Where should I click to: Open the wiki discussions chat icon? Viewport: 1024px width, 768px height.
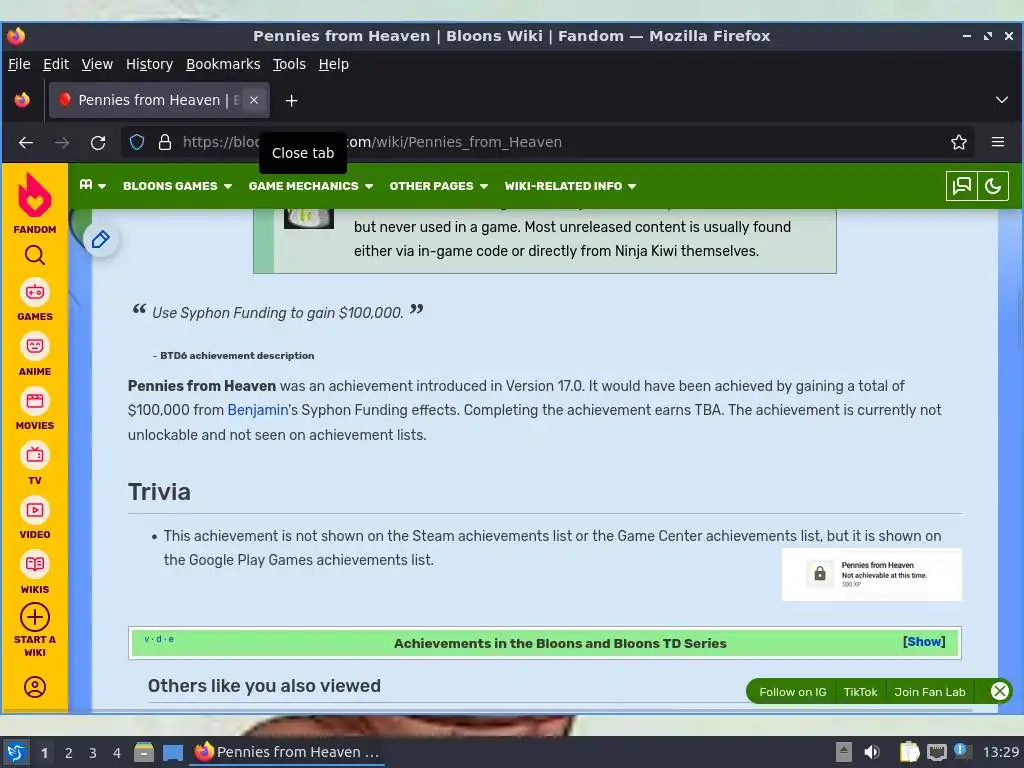tap(961, 186)
